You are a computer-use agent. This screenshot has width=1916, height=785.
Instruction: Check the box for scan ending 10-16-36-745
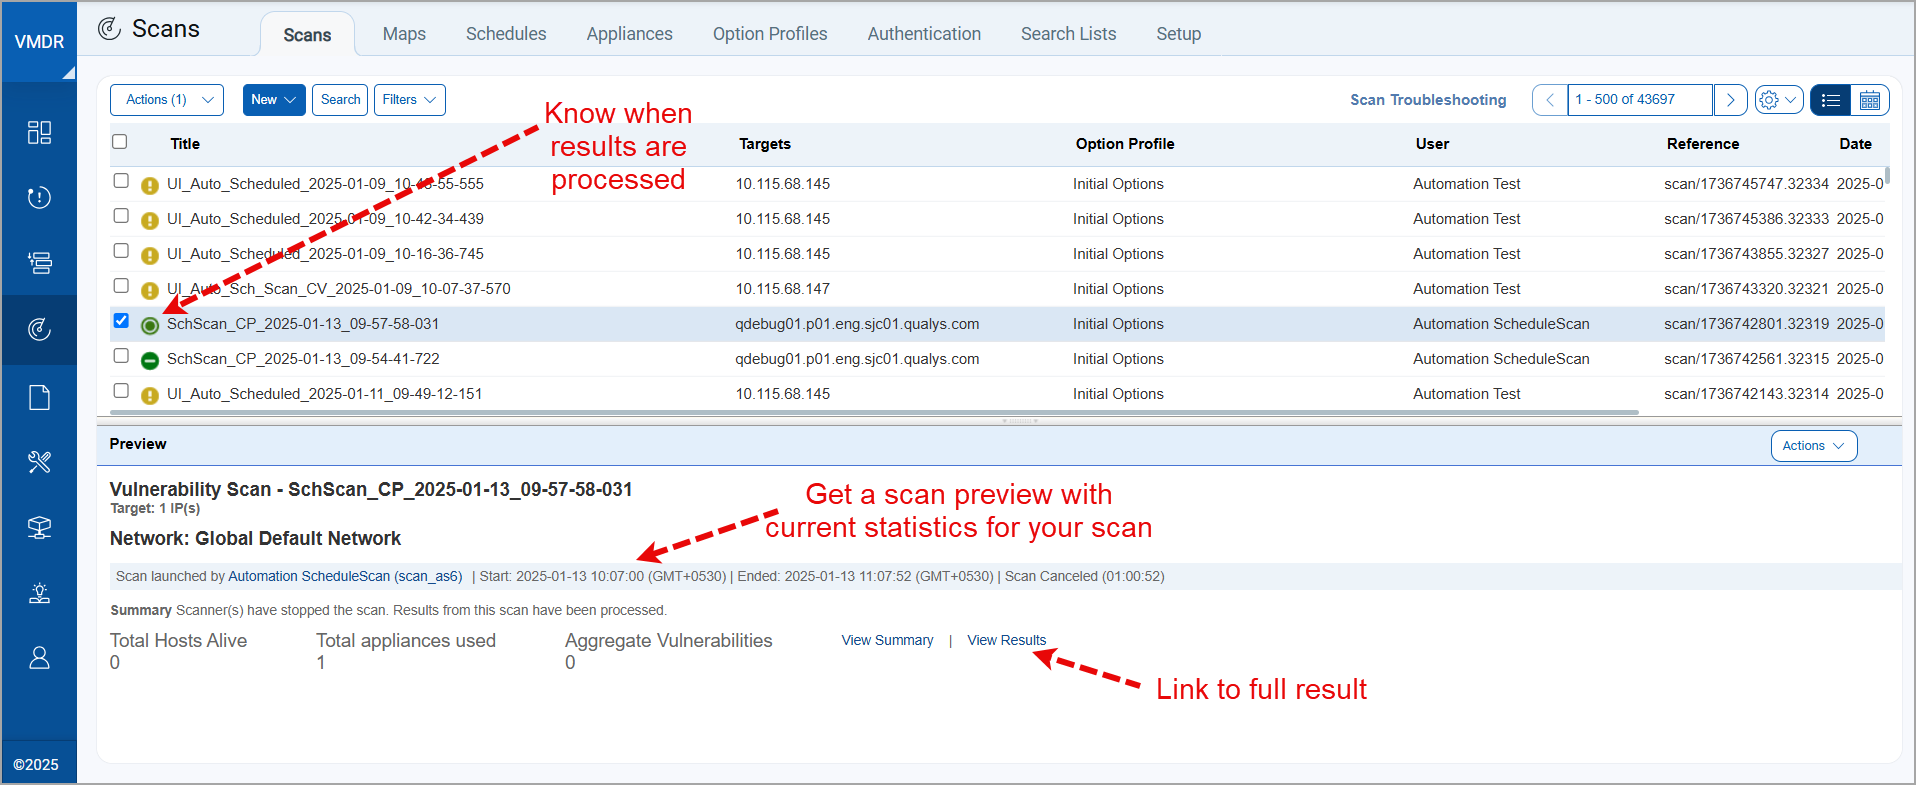click(121, 251)
